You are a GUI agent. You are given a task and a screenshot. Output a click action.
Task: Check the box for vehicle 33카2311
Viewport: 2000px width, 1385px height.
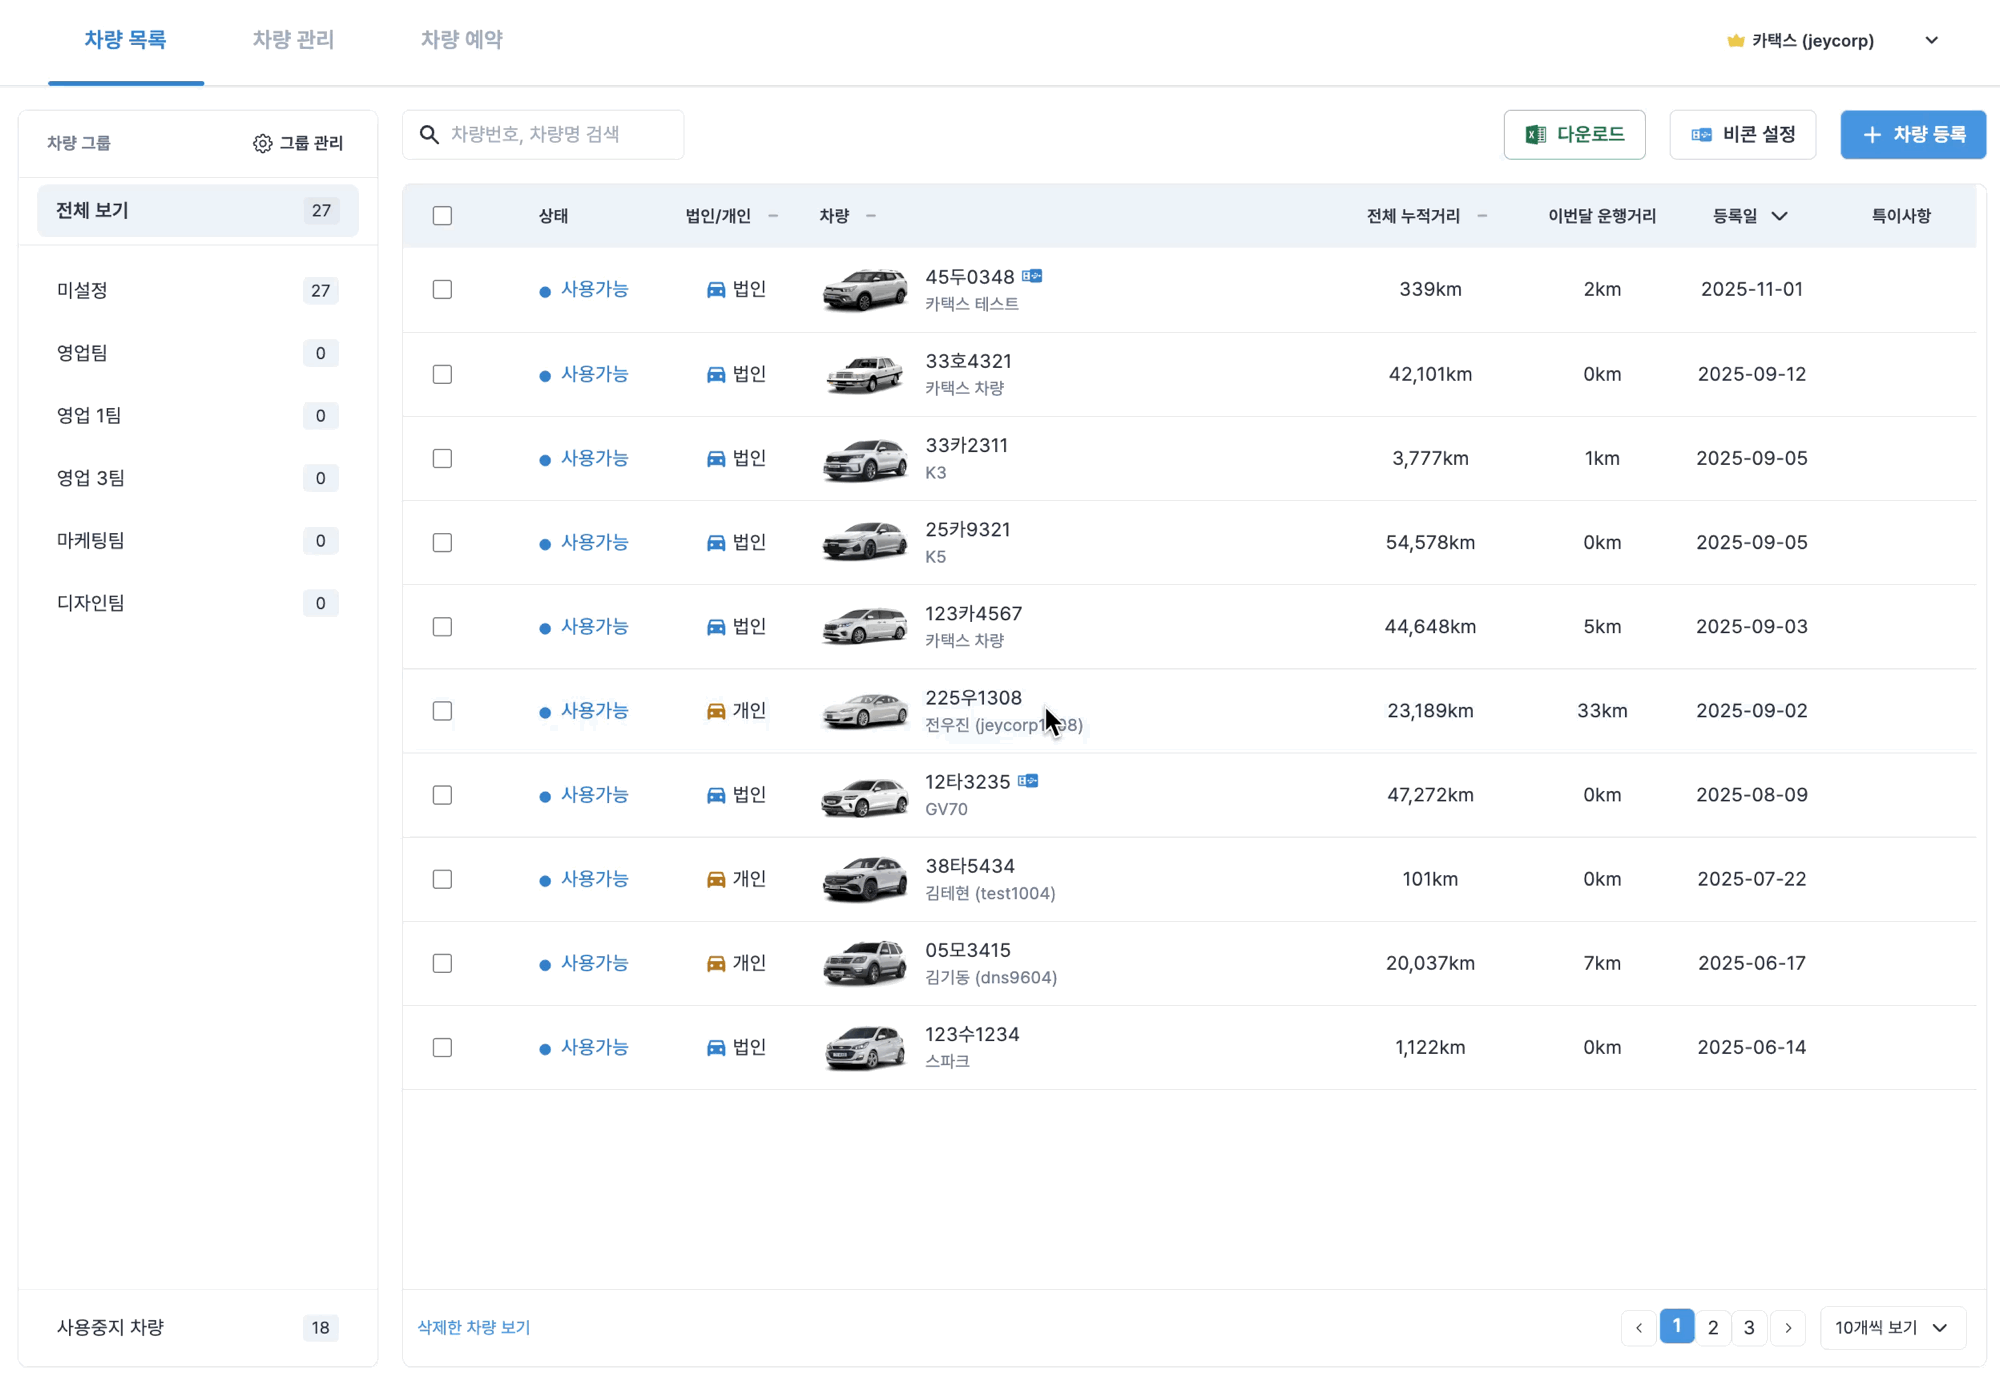442,458
